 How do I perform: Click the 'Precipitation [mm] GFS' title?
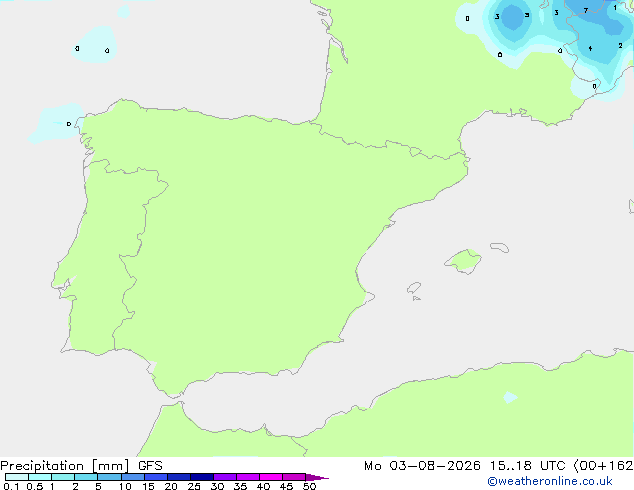click(81, 466)
